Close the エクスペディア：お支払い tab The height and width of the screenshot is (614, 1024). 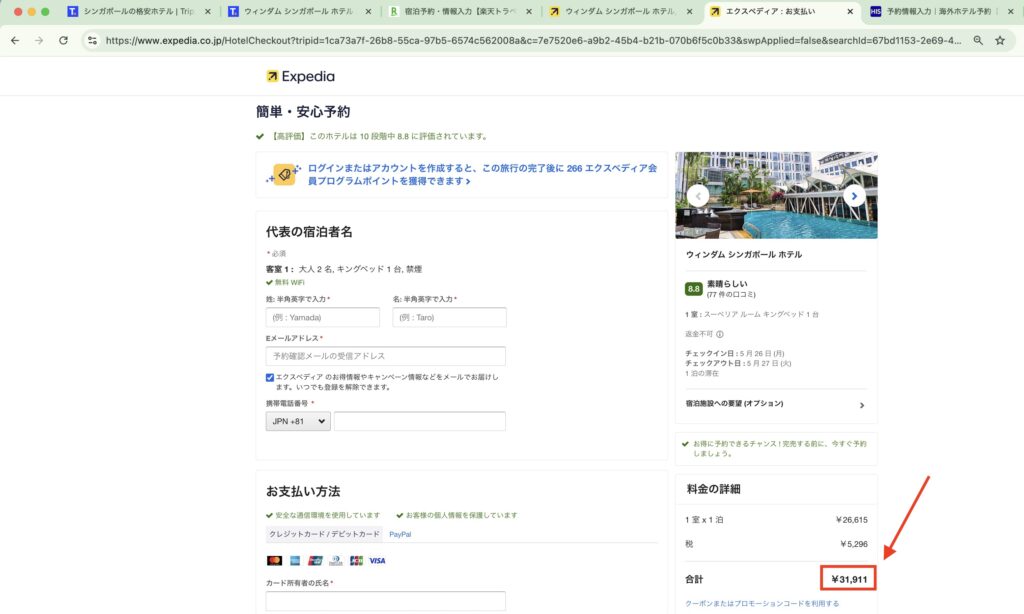[850, 12]
